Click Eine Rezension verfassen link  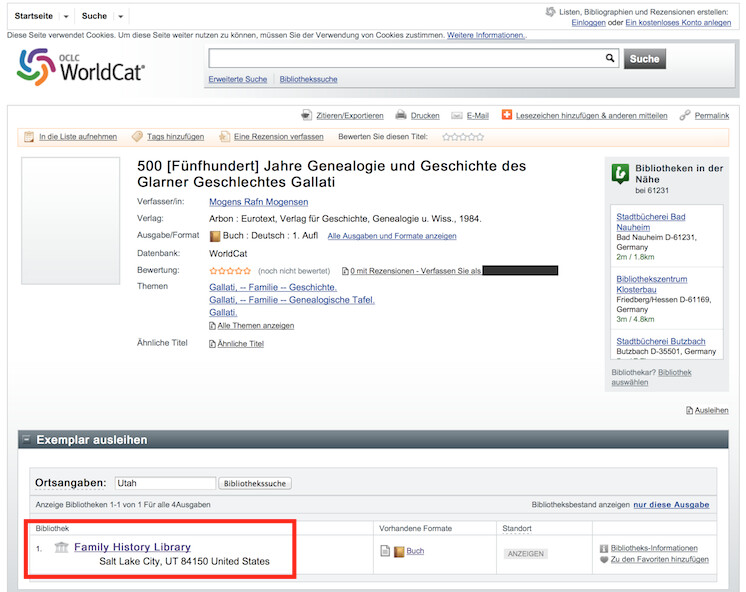[x=279, y=137]
